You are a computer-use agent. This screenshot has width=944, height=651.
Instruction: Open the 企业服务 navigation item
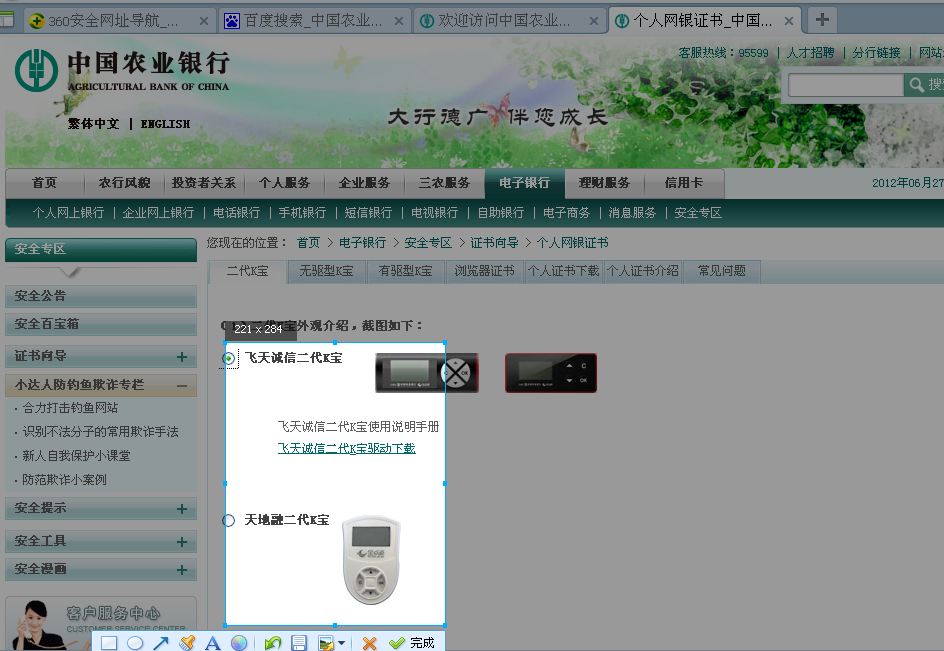pyautogui.click(x=364, y=183)
